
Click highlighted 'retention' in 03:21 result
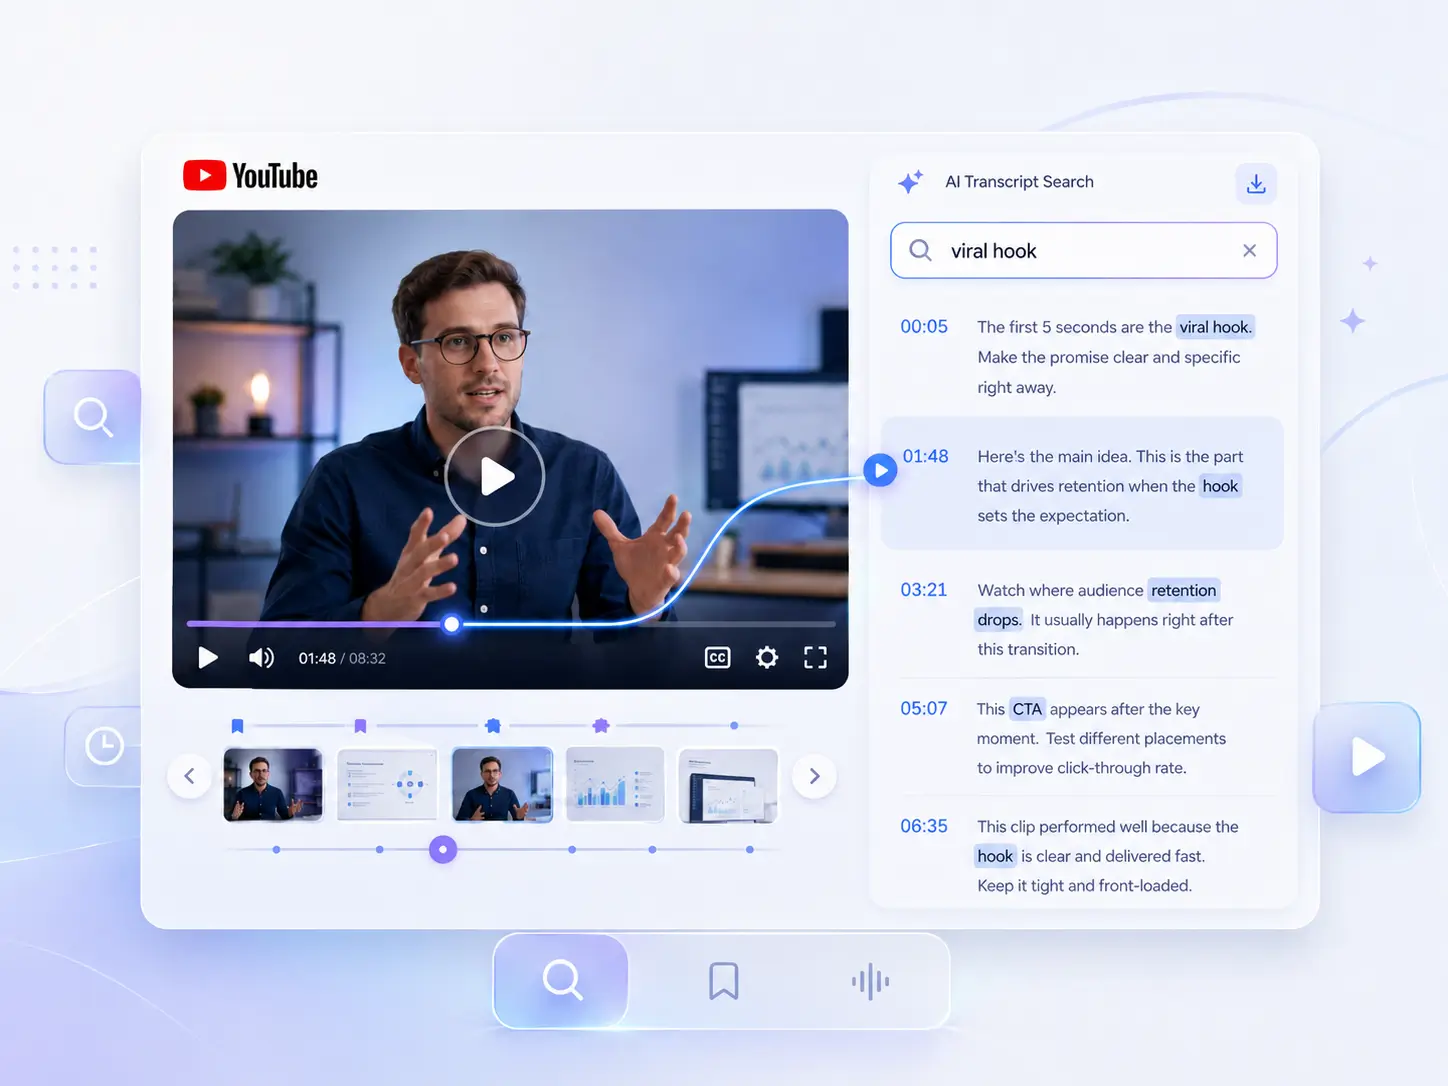[x=1183, y=590]
